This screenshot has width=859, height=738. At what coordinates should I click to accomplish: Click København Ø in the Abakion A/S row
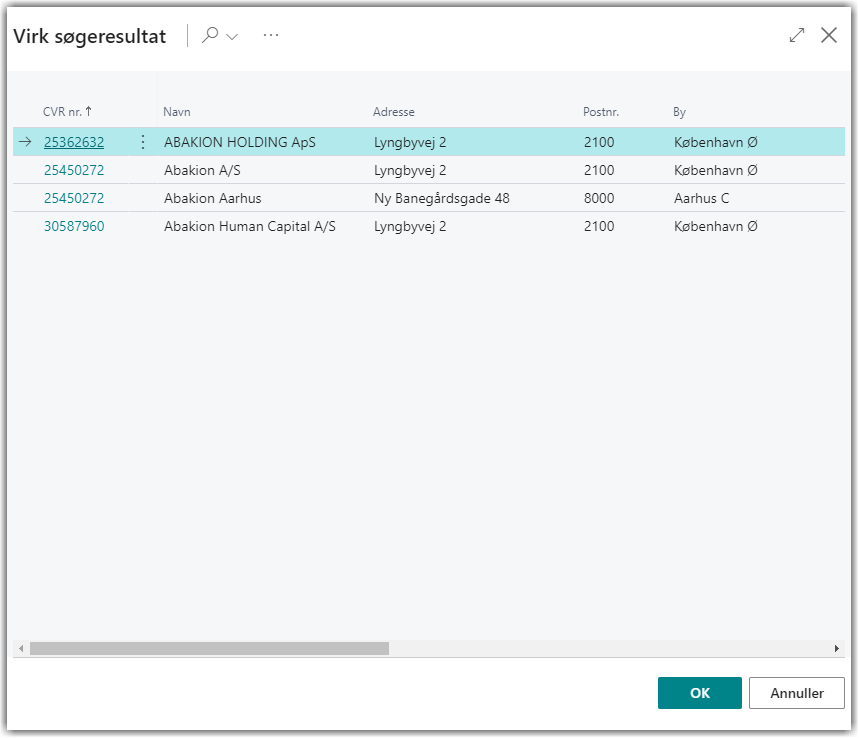(715, 170)
